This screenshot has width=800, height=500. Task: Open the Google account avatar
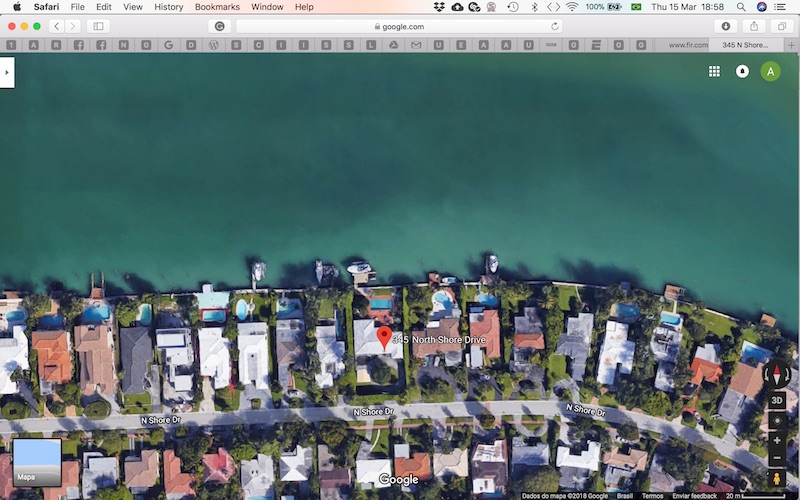[x=770, y=71]
